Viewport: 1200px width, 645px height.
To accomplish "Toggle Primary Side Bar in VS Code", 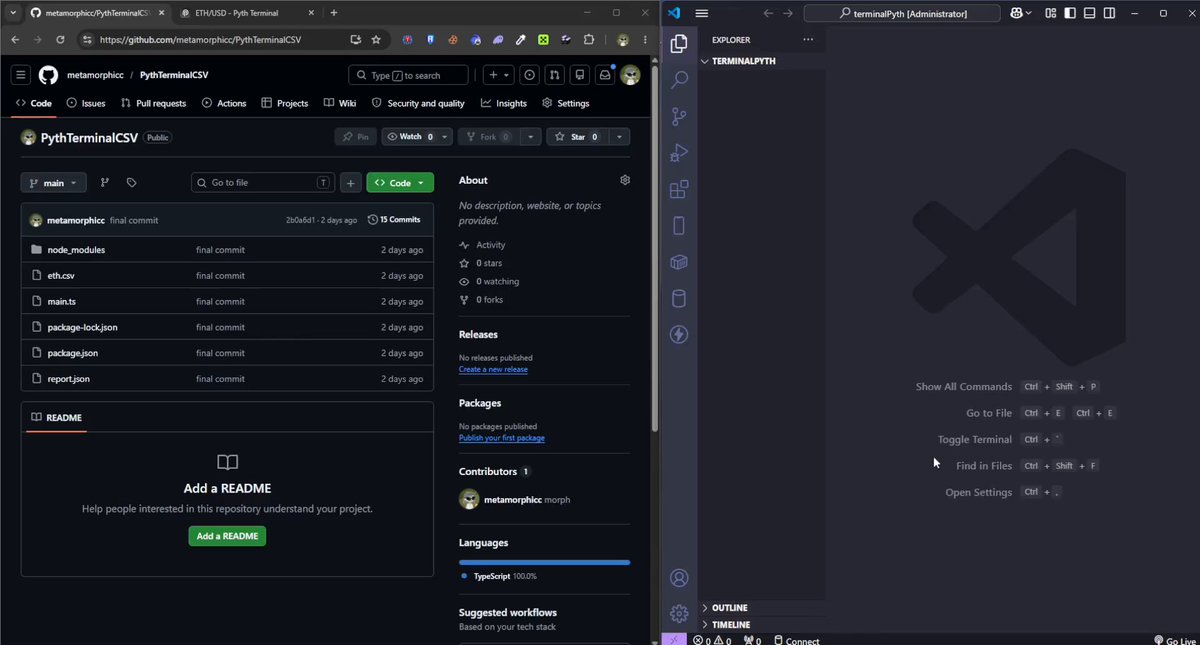I will pyautogui.click(x=1070, y=13).
